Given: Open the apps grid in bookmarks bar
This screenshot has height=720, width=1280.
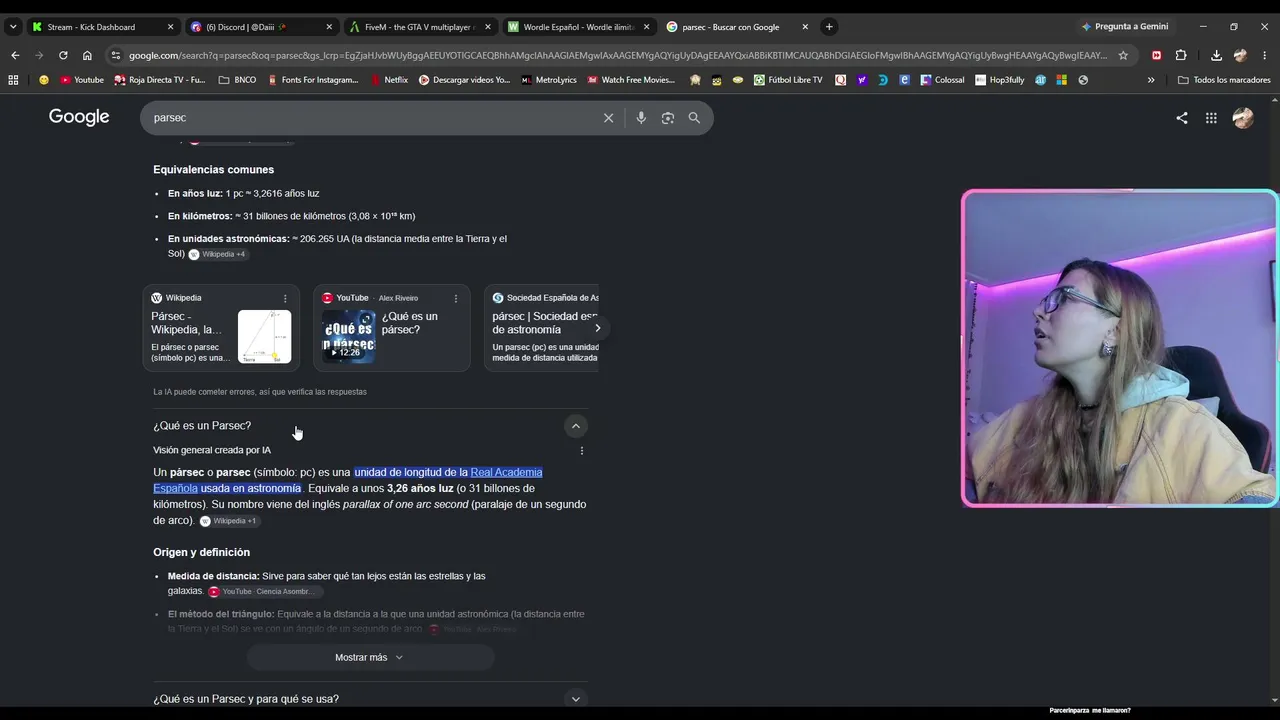Looking at the screenshot, I should point(13,80).
